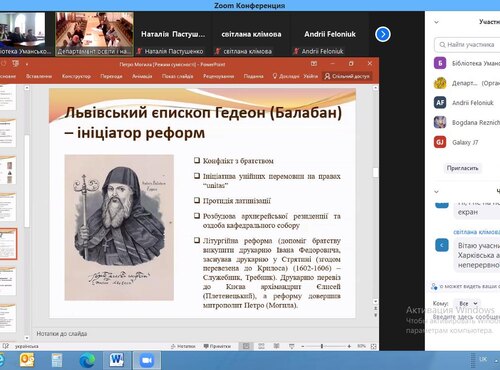Open the Конструктор ribbon tab
Image resolution: width=500 pixels, height=370 pixels.
pyautogui.click(x=76, y=76)
